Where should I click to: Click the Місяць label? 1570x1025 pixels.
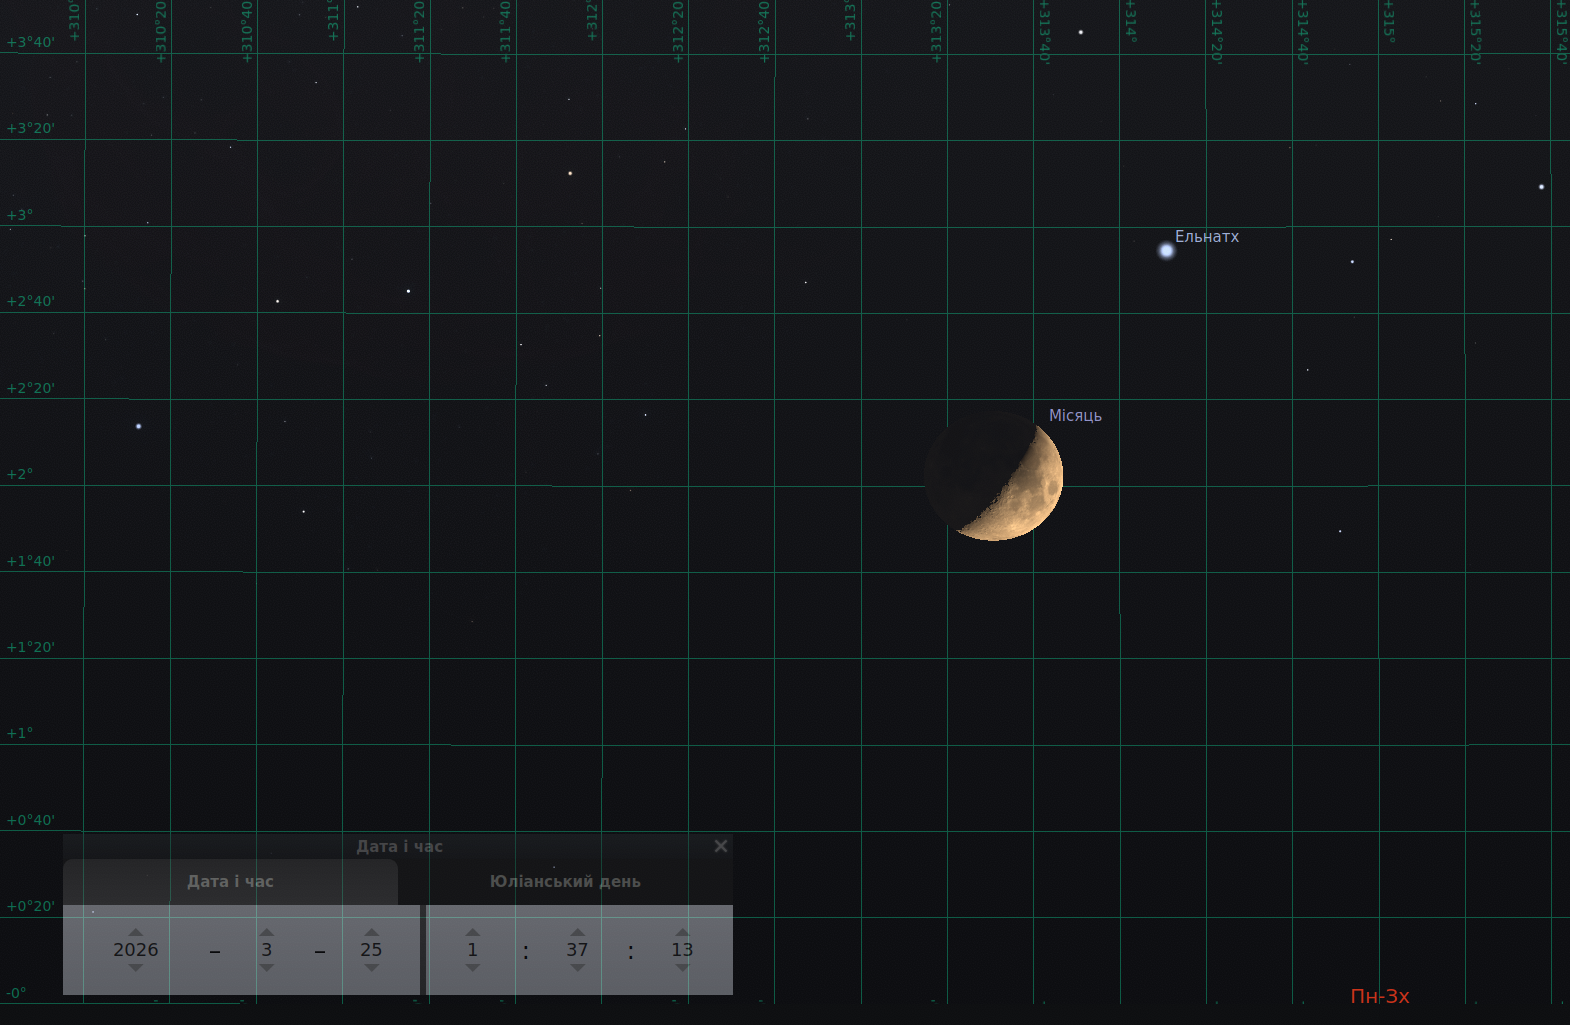point(1075,415)
